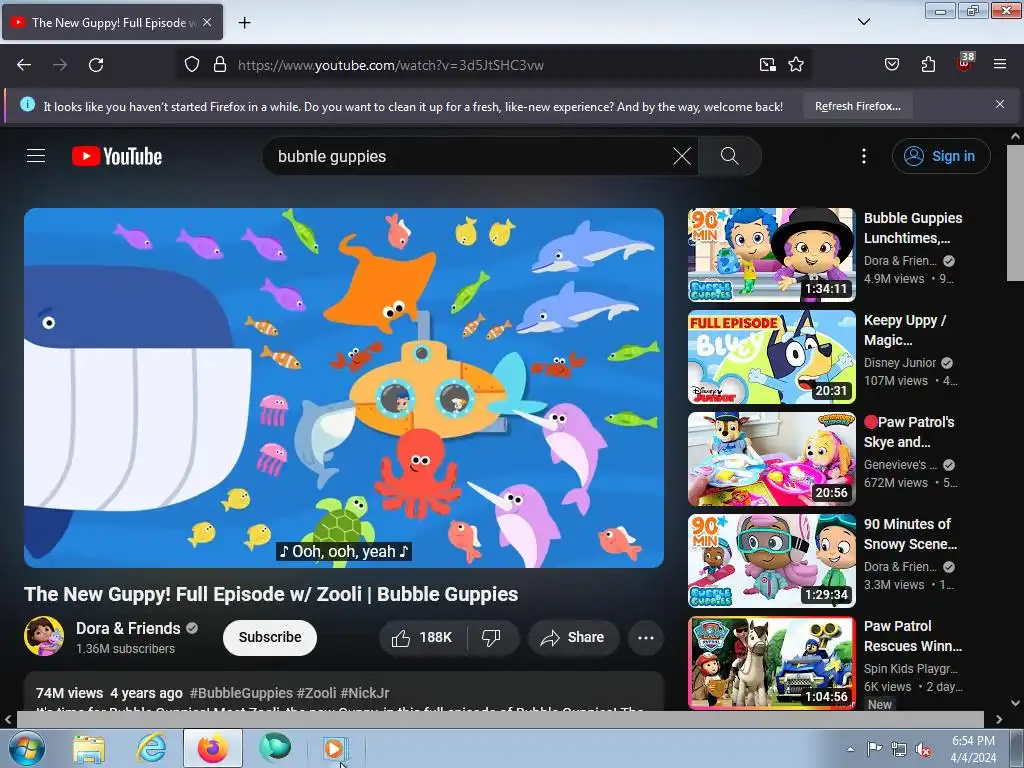This screenshot has width=1024, height=768.
Task: Open the clock showing 6:54 PM
Action: coord(973,748)
